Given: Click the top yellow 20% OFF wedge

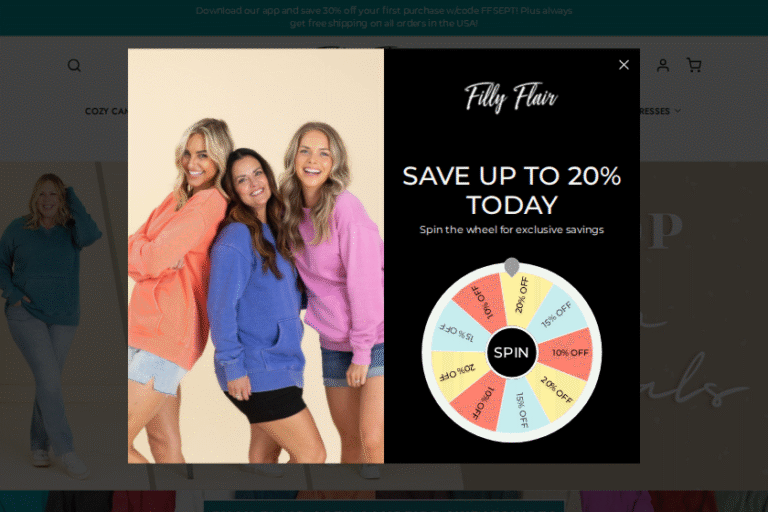Looking at the screenshot, I should pos(523,300).
